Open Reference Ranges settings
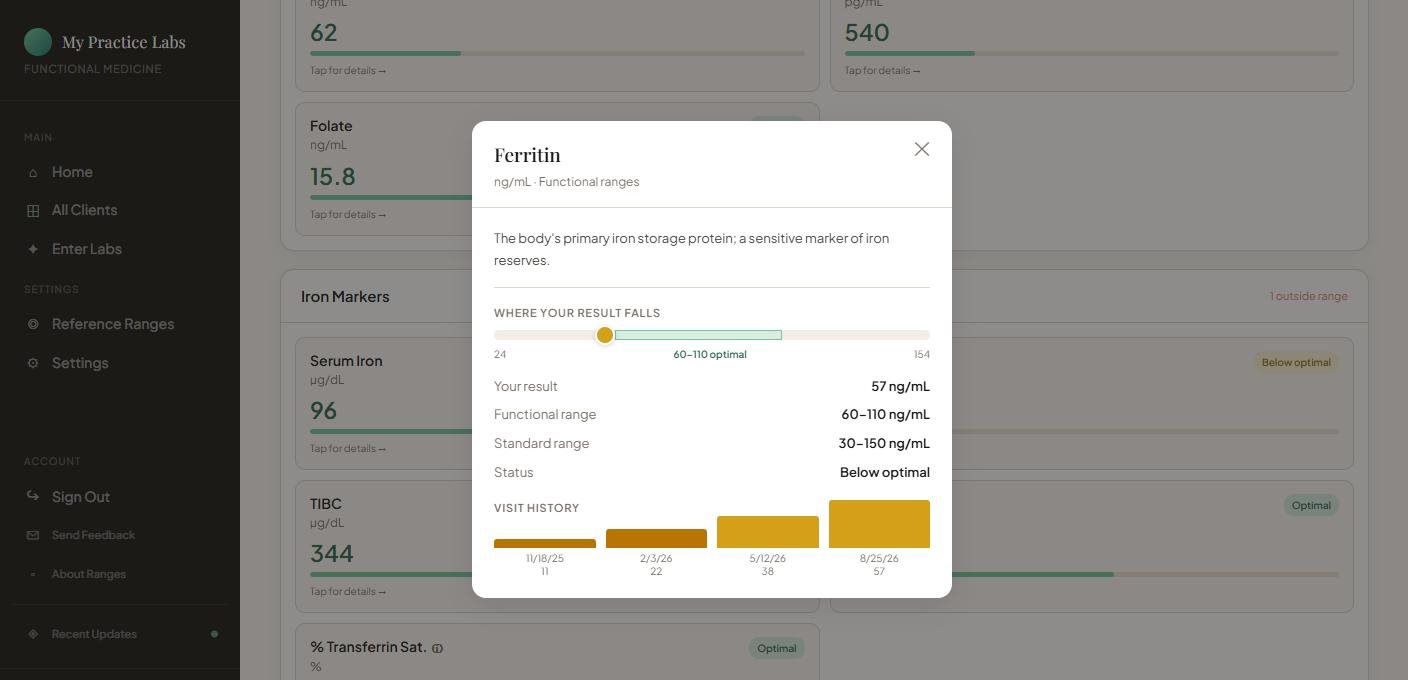1408x680 pixels. click(113, 324)
